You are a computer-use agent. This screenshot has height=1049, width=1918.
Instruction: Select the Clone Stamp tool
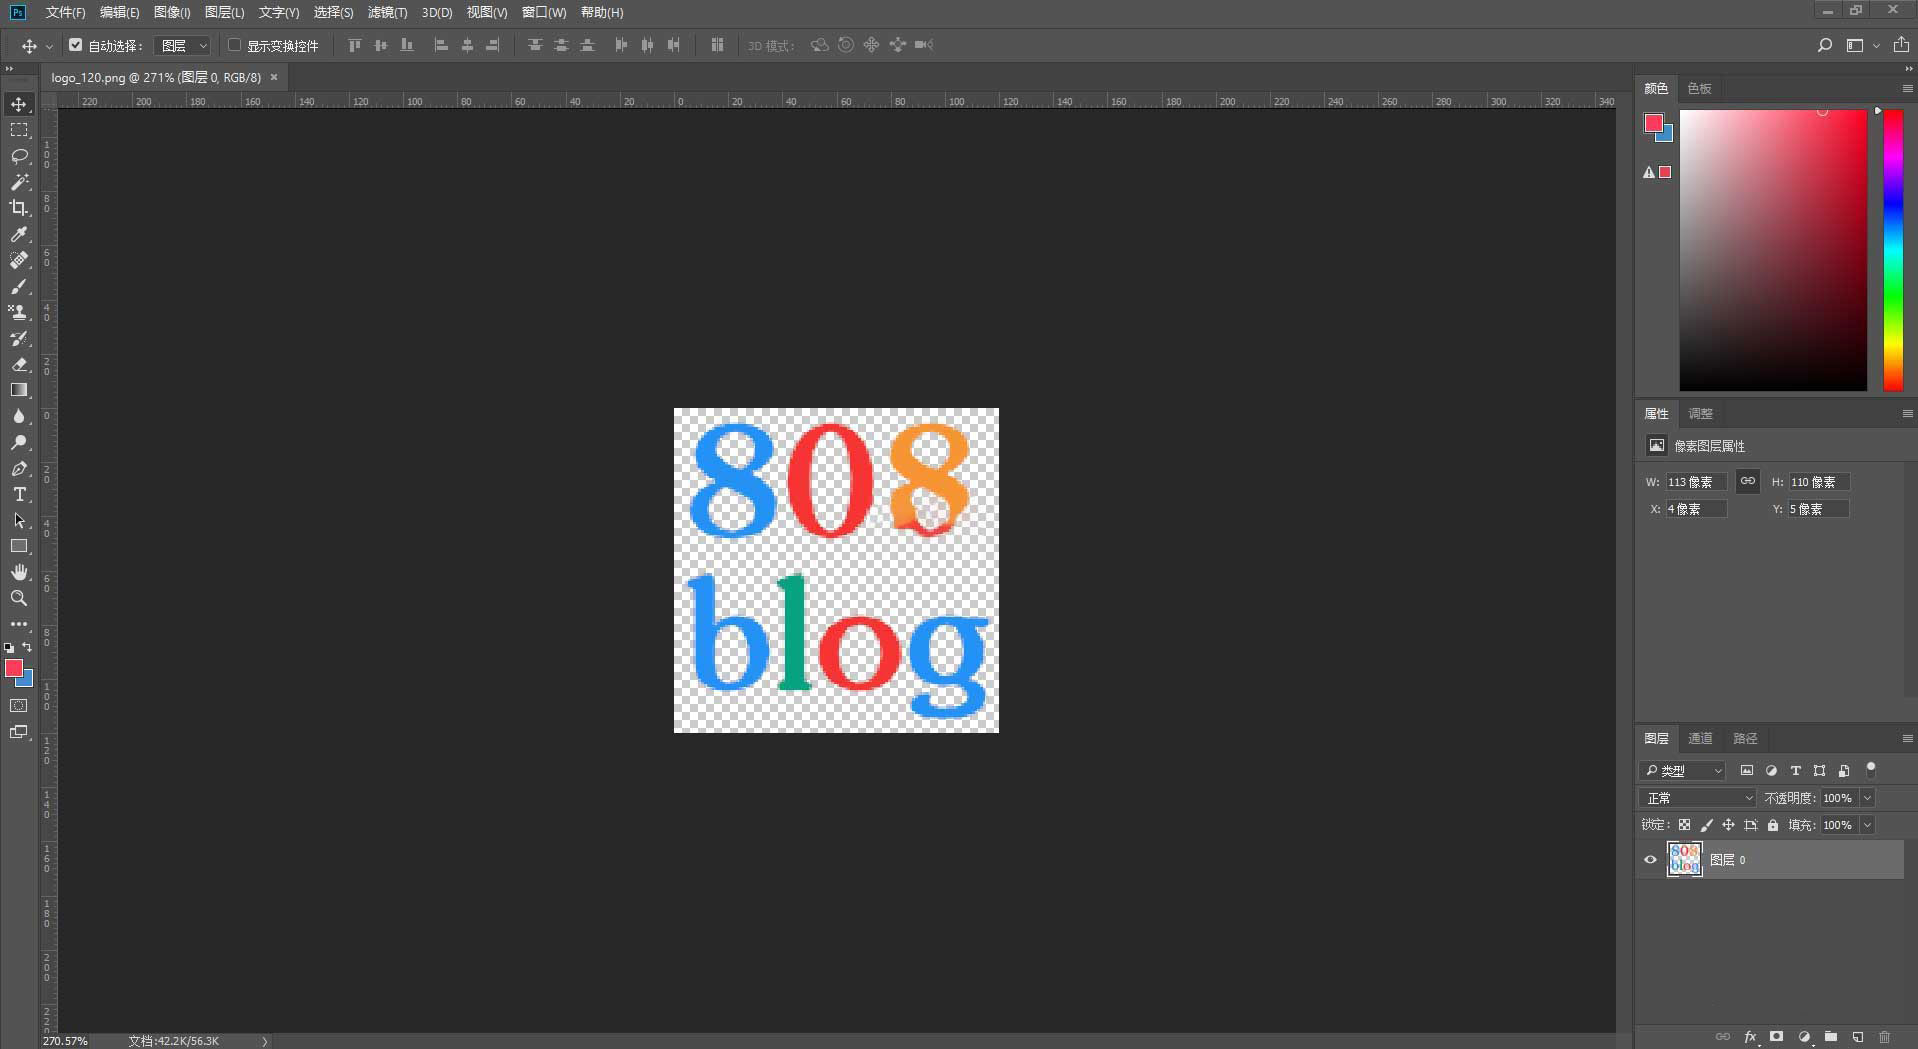coord(19,312)
